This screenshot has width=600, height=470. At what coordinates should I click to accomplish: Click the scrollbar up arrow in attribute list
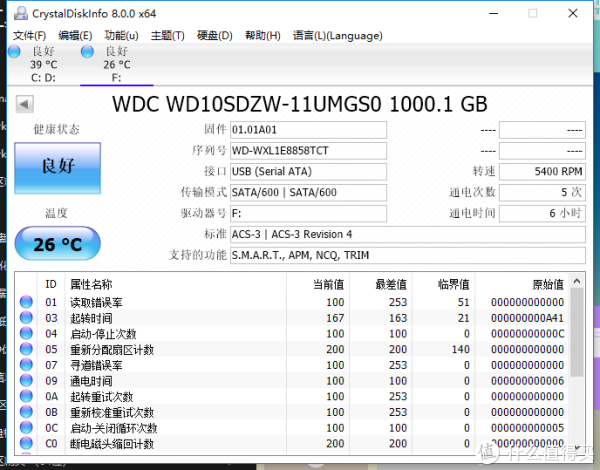577,281
